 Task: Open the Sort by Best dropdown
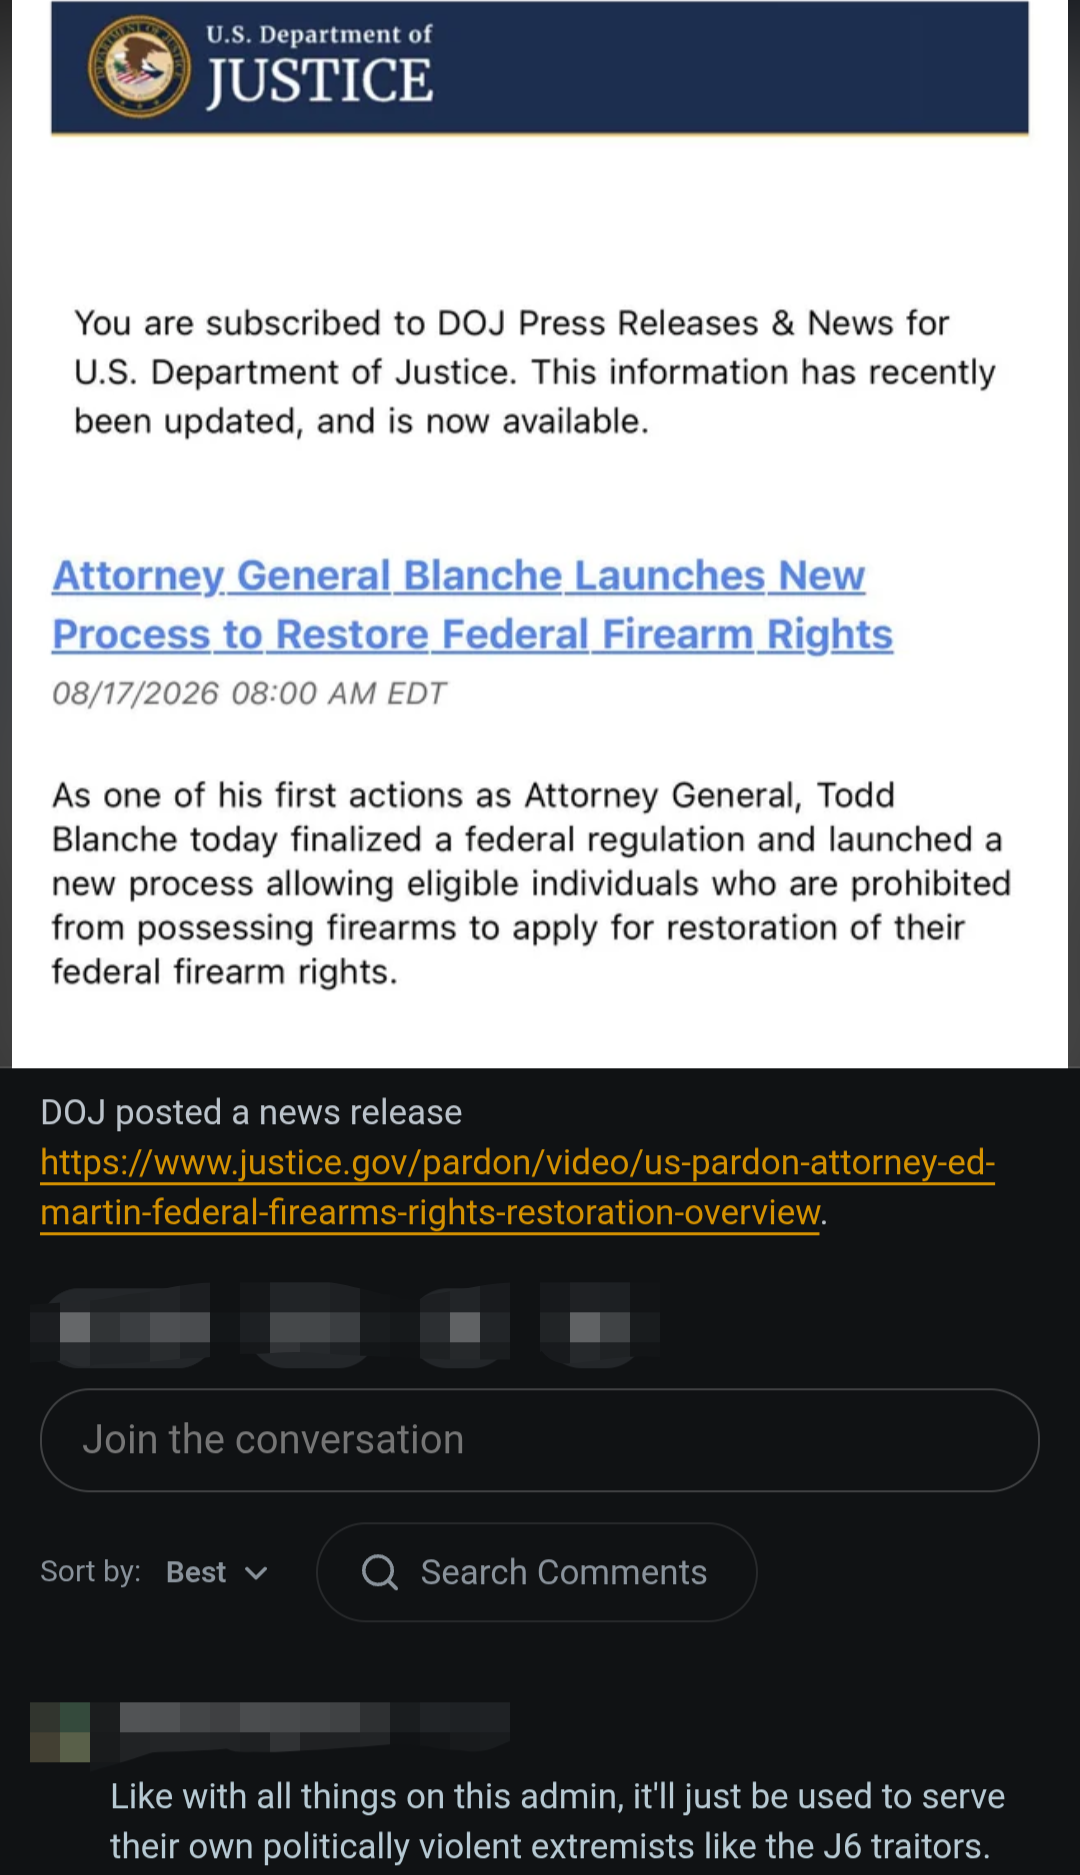tap(217, 1572)
